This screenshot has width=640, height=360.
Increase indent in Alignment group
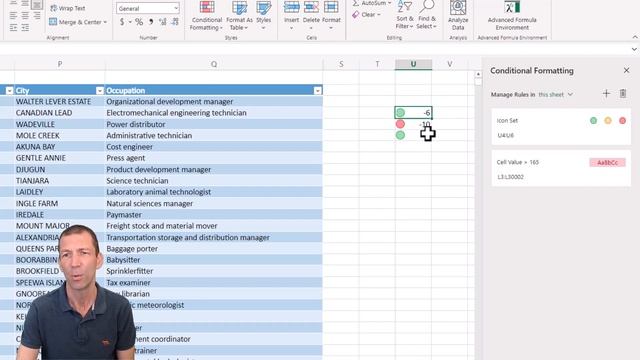click(25, 28)
